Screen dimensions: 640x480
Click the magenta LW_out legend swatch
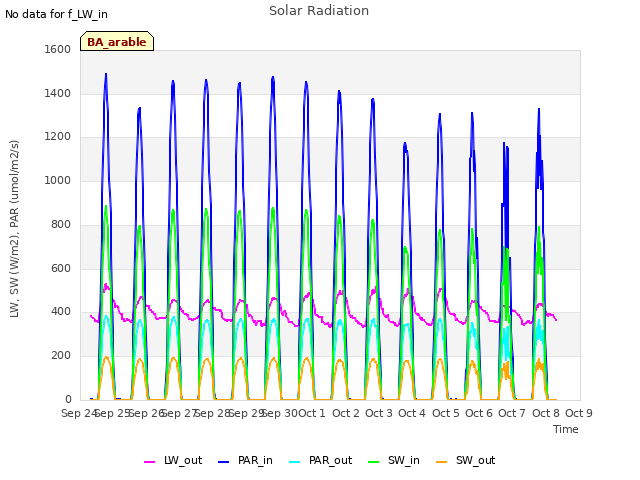tap(149, 462)
